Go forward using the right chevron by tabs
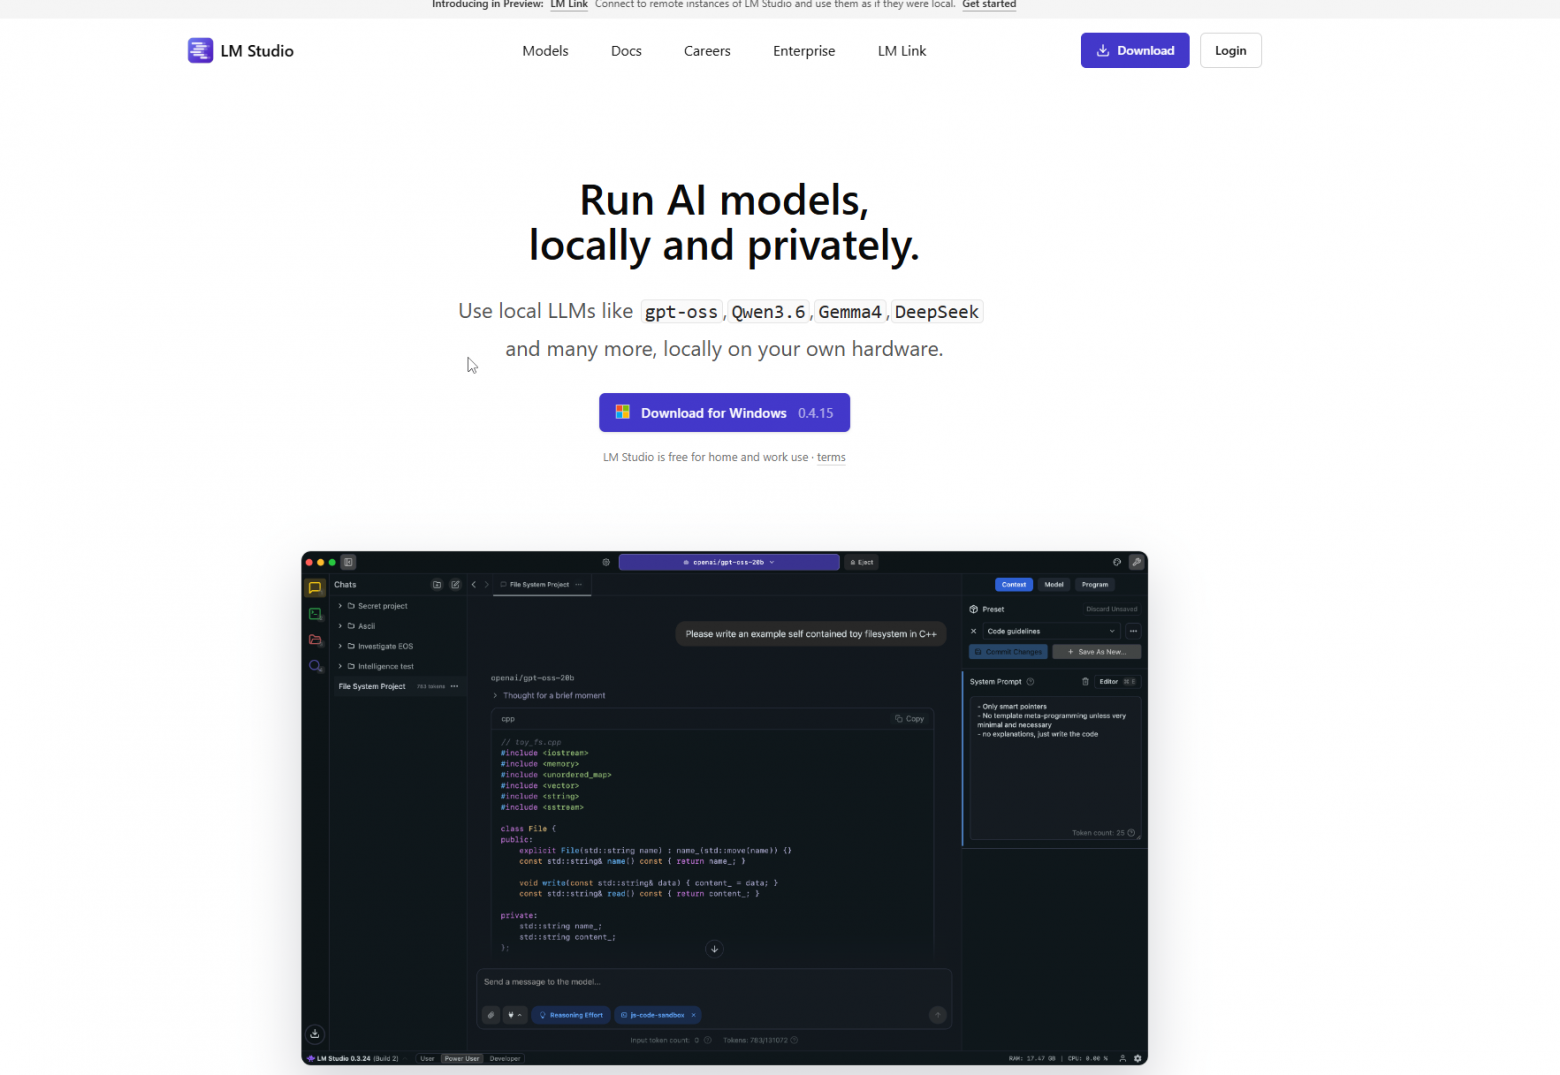Viewport: 1560px width, 1075px height. coord(487,585)
